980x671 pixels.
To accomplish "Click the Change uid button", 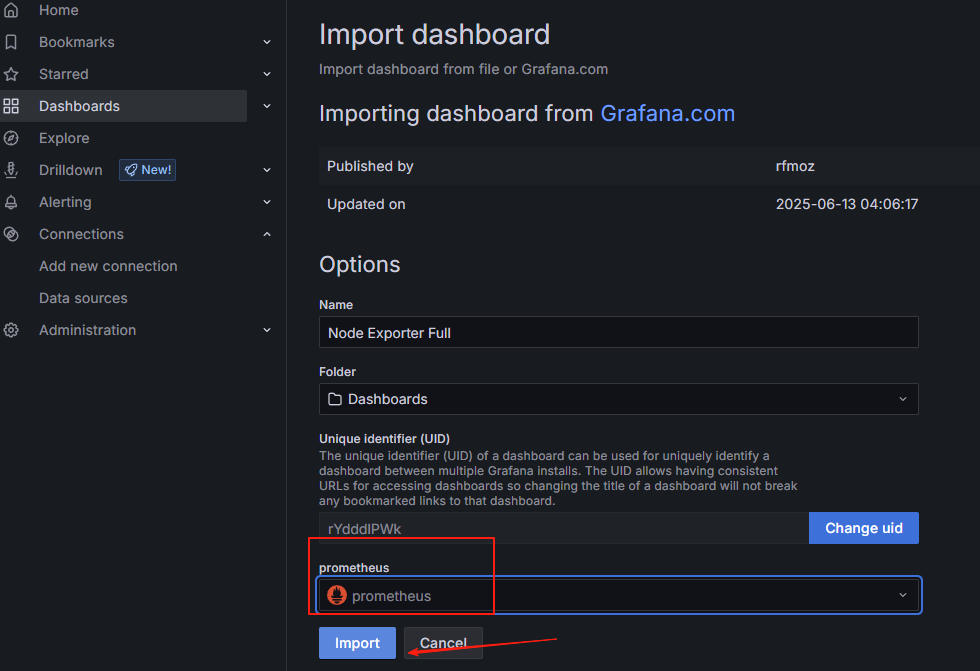I will 864,528.
